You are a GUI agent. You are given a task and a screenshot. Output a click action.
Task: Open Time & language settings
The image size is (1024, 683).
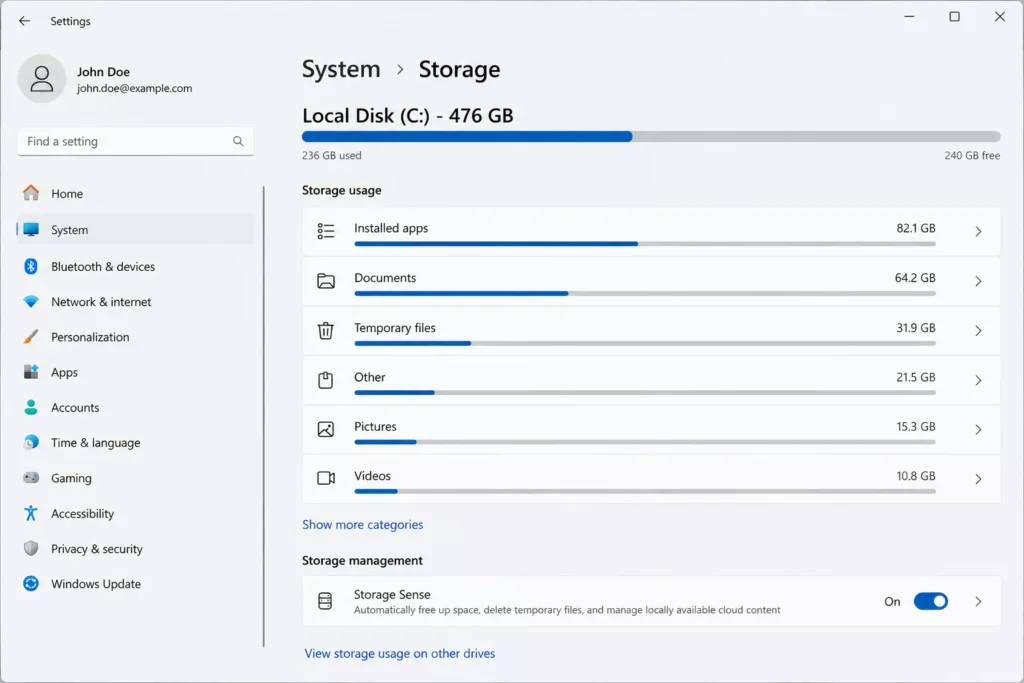(x=135, y=443)
